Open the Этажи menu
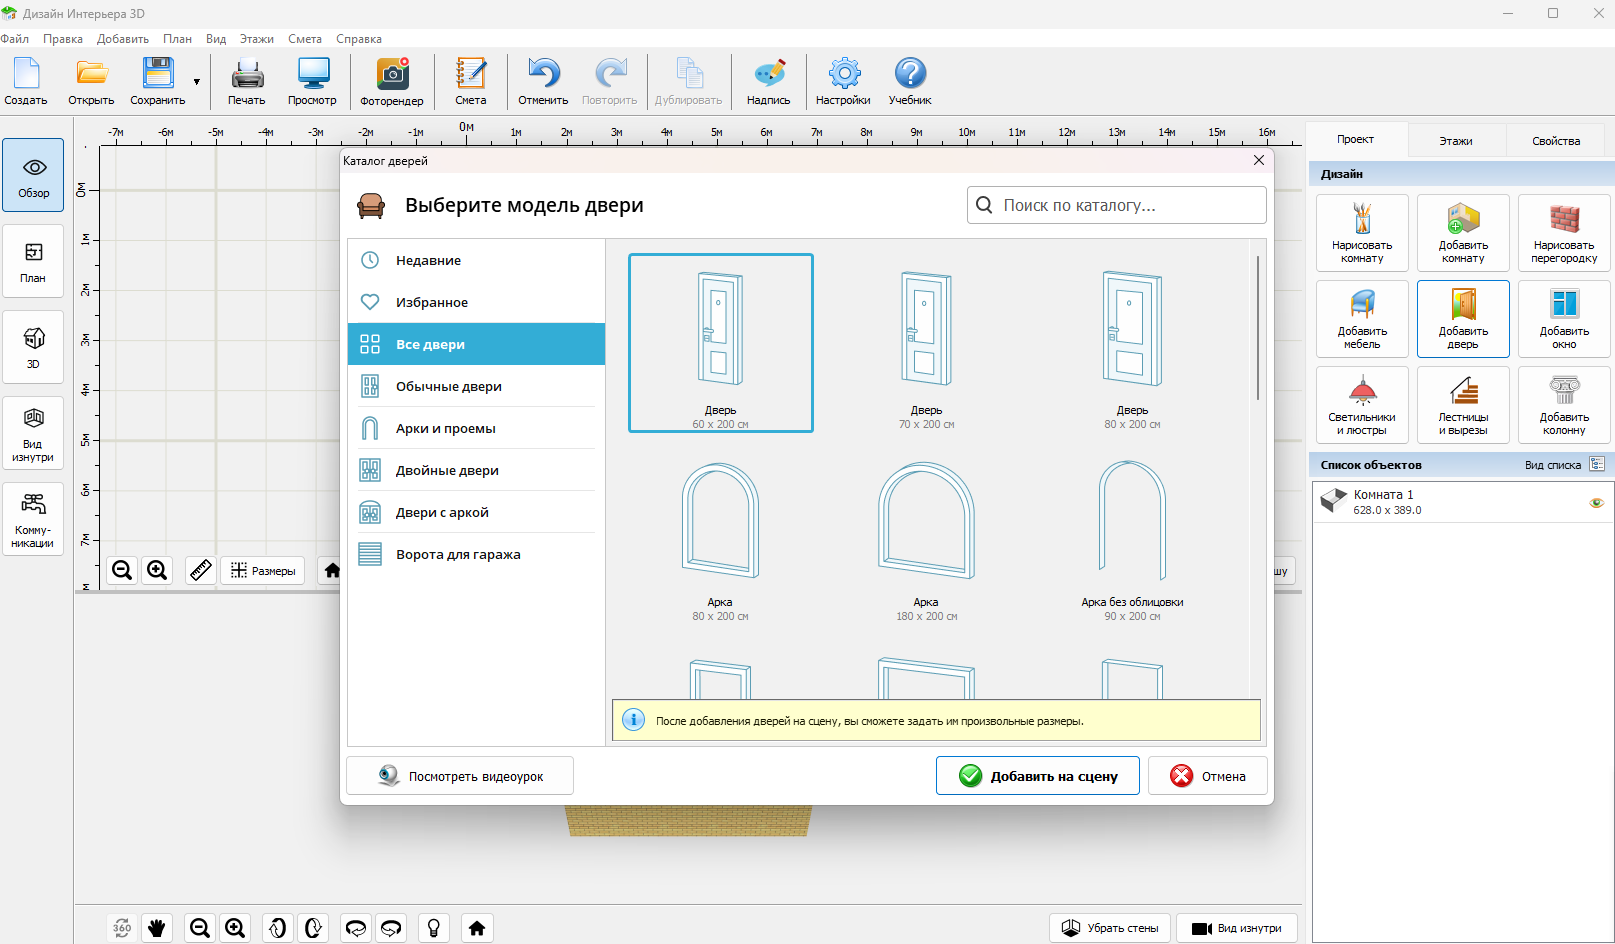 (256, 39)
